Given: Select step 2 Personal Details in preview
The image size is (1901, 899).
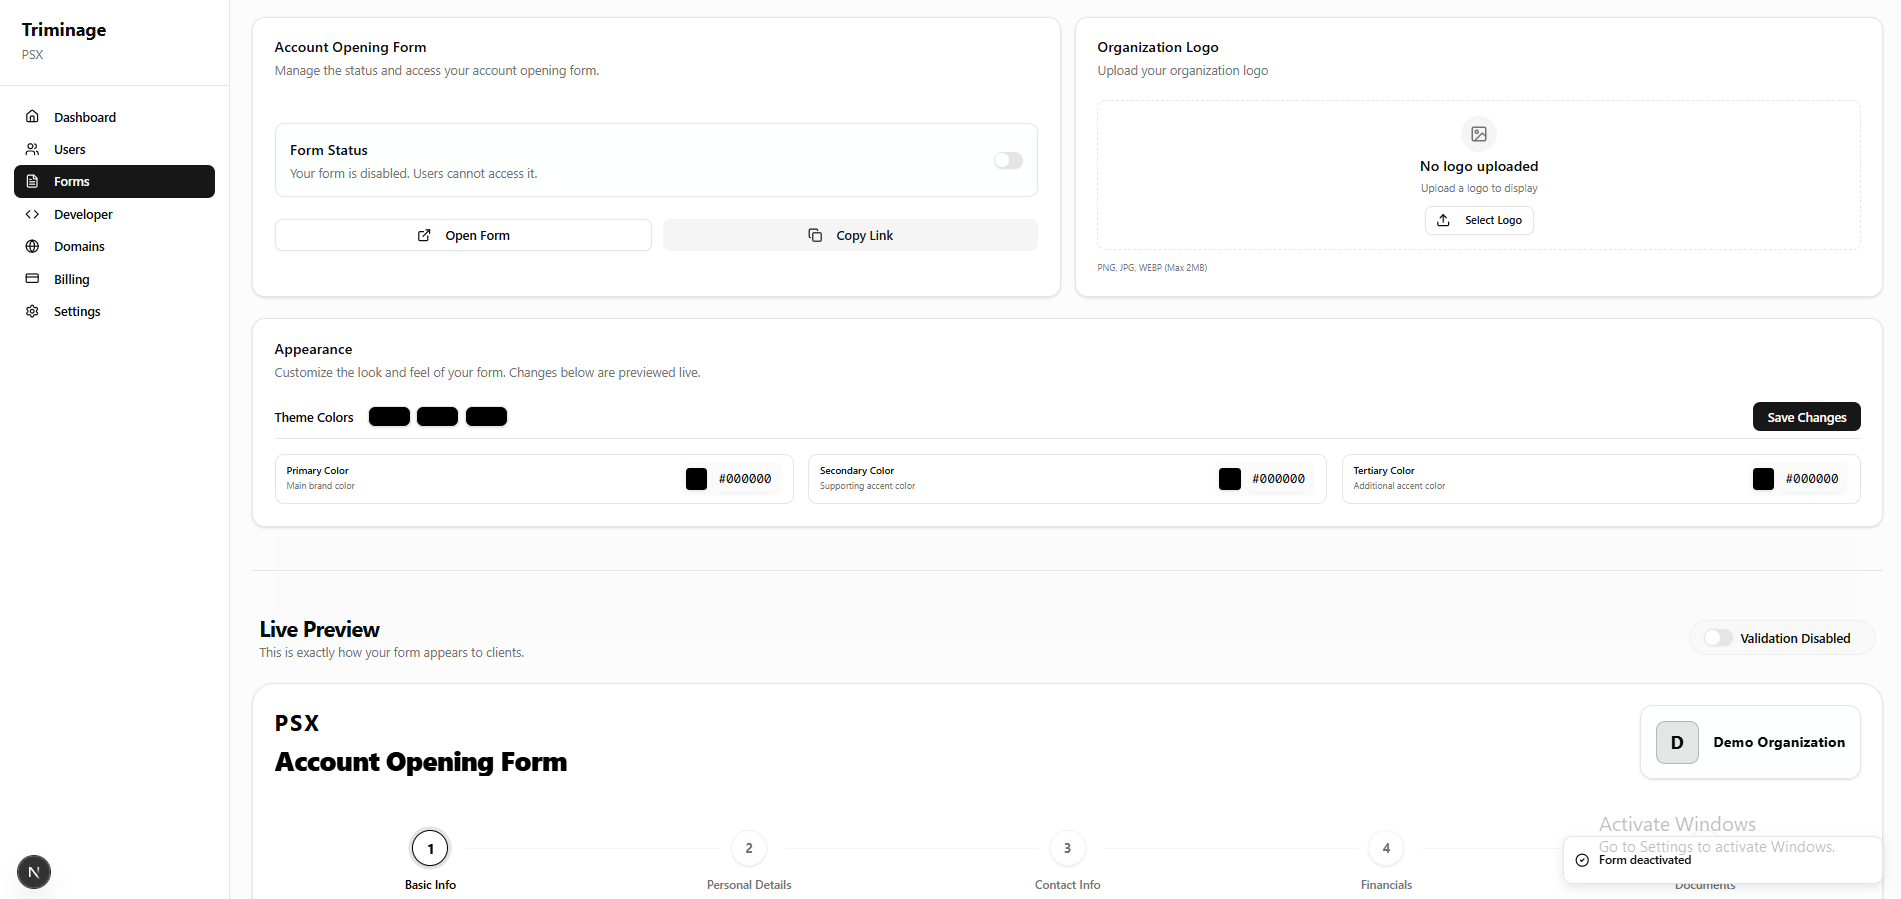Looking at the screenshot, I should pyautogui.click(x=748, y=849).
